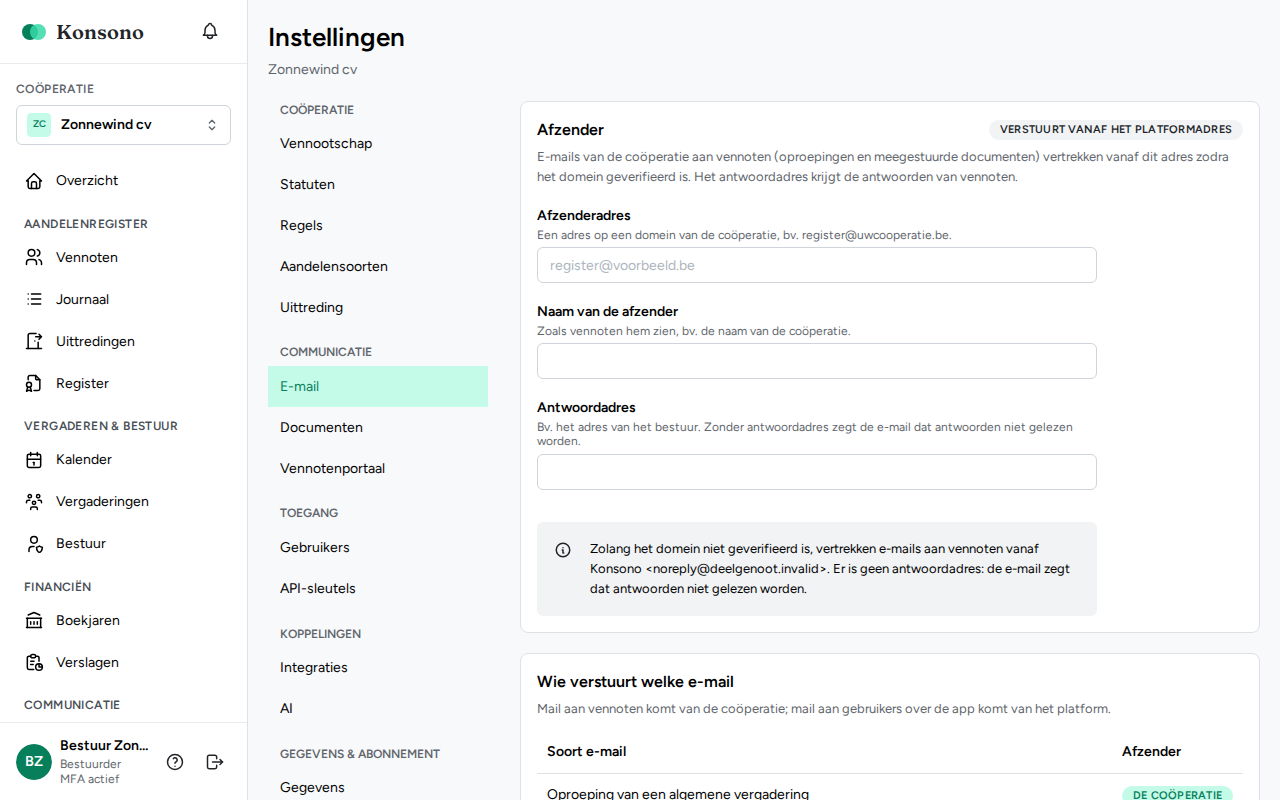
Task: Click the Antwoordadres text field
Action: [817, 472]
